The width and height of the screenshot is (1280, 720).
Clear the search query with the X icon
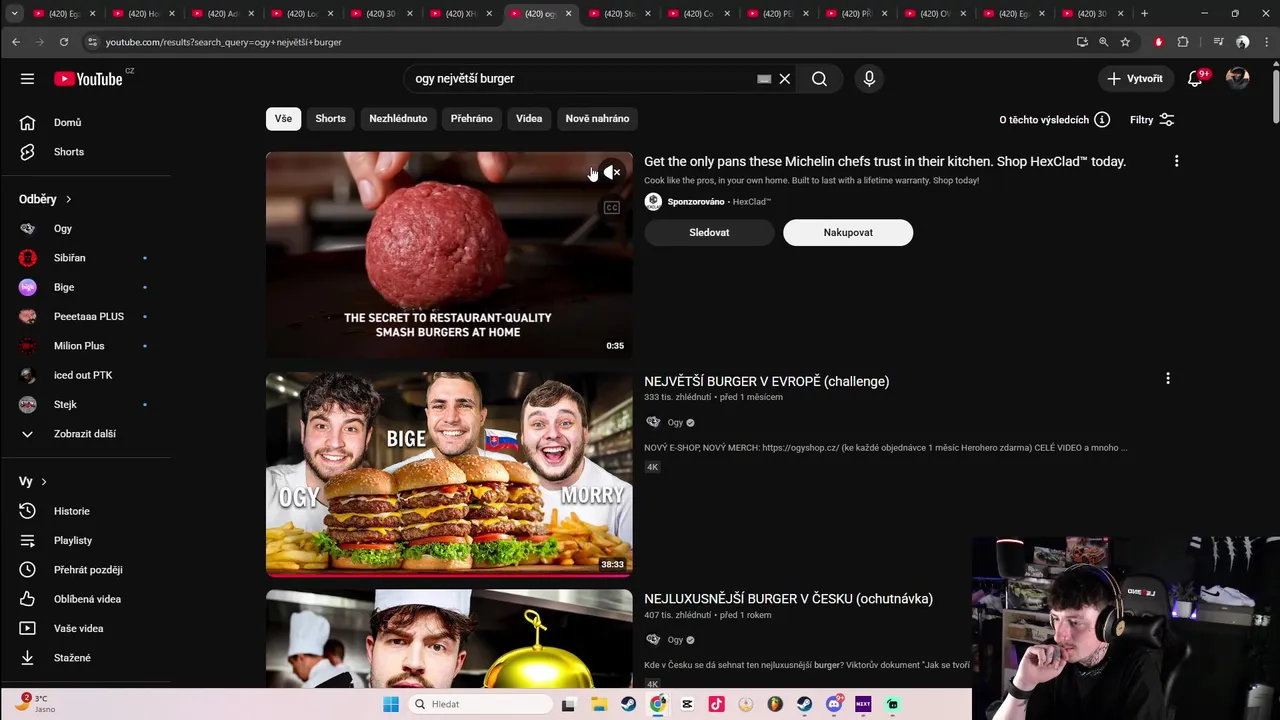[785, 79]
